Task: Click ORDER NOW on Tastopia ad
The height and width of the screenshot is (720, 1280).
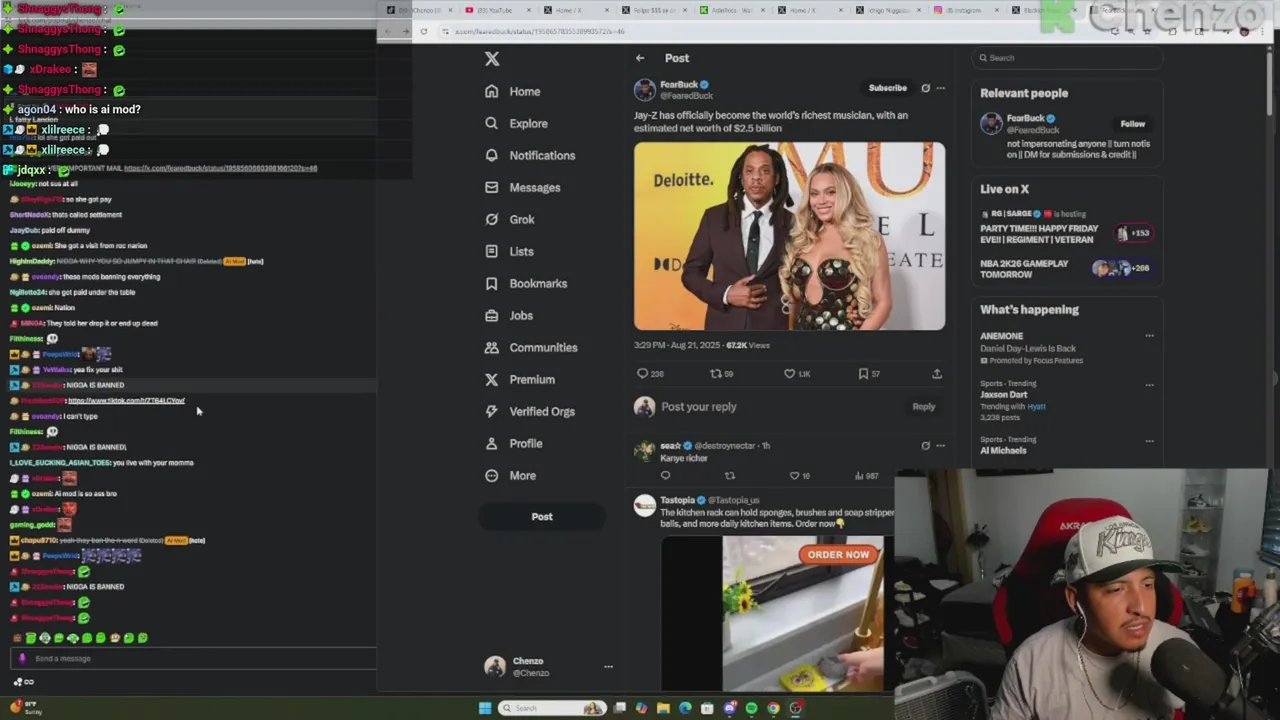Action: pyautogui.click(x=838, y=555)
